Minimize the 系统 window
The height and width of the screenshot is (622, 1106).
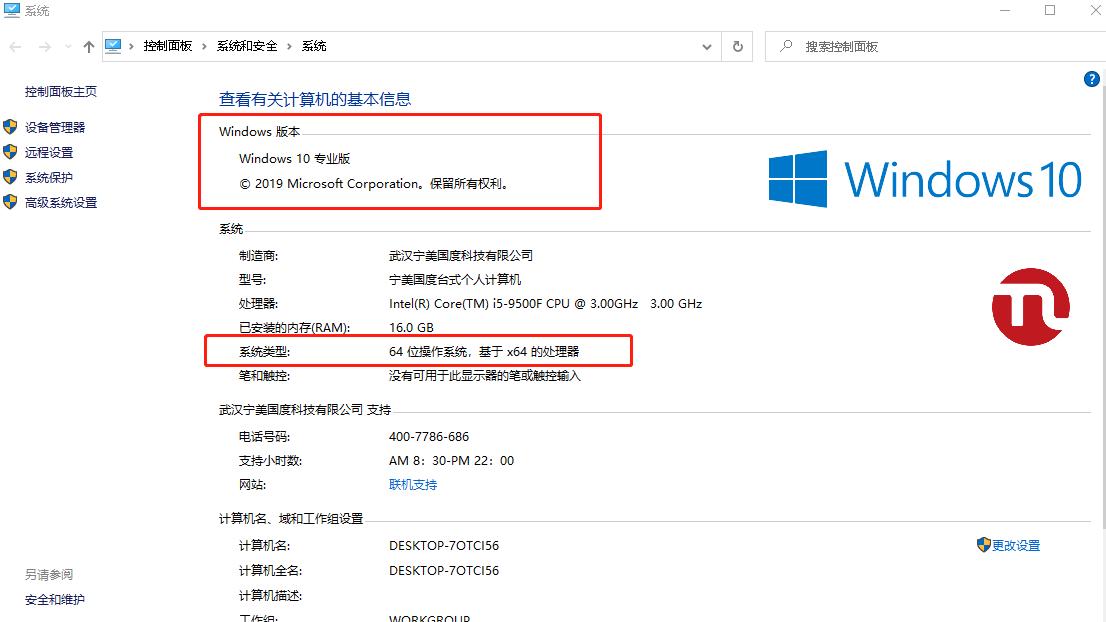tap(1005, 11)
